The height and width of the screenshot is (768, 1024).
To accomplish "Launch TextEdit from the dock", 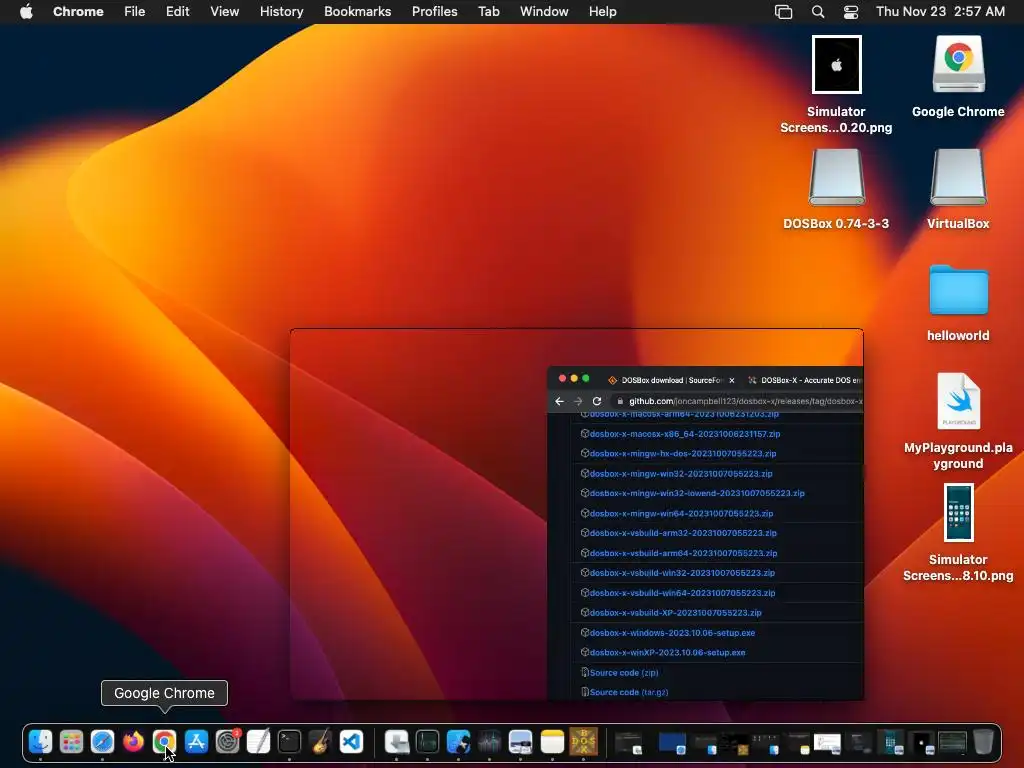I will pyautogui.click(x=258, y=742).
